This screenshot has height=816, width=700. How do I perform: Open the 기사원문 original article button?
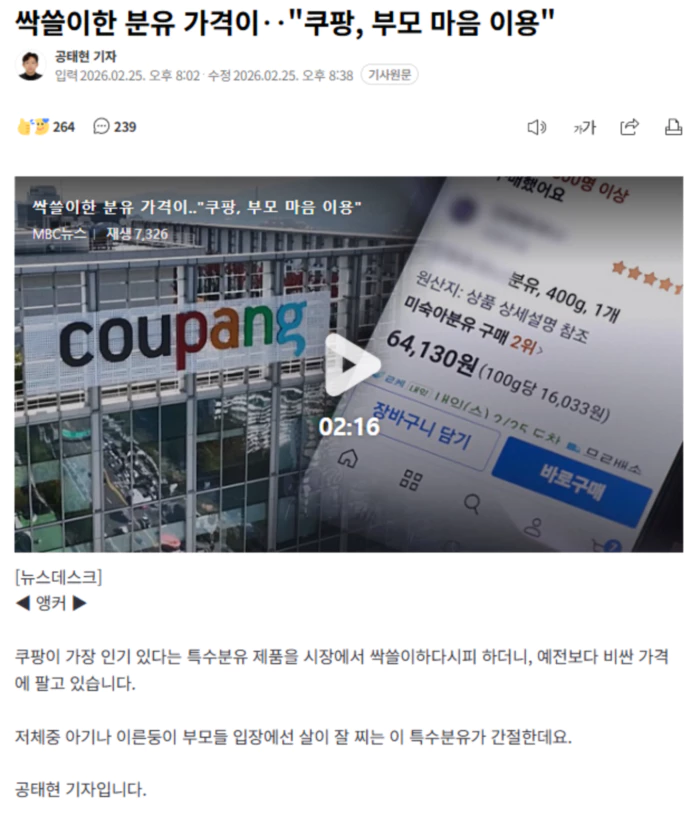point(389,75)
